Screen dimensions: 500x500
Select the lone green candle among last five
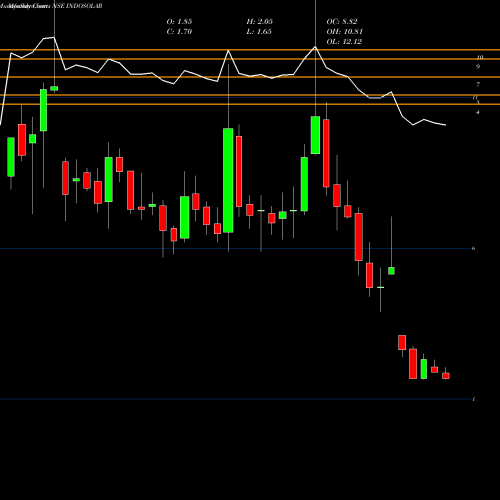(424, 369)
